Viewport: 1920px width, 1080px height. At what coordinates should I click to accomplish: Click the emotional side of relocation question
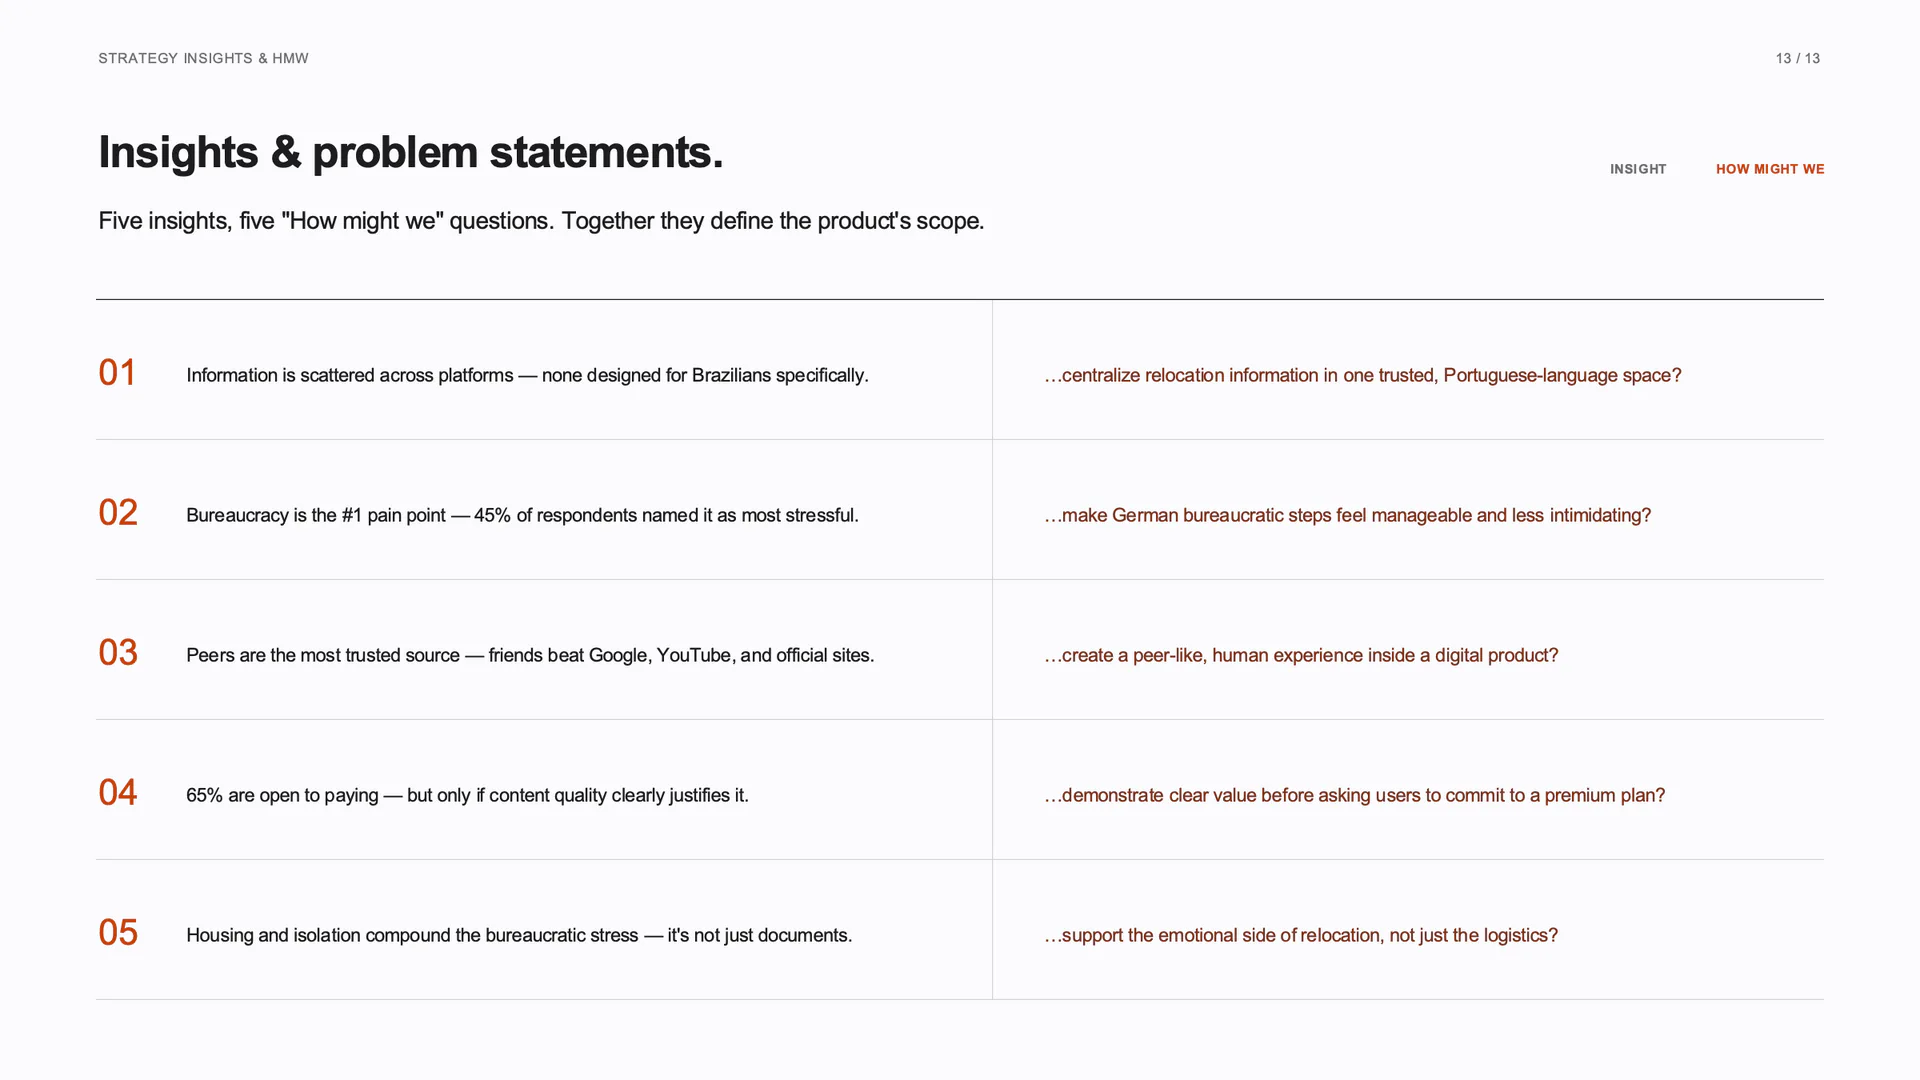tap(1301, 935)
